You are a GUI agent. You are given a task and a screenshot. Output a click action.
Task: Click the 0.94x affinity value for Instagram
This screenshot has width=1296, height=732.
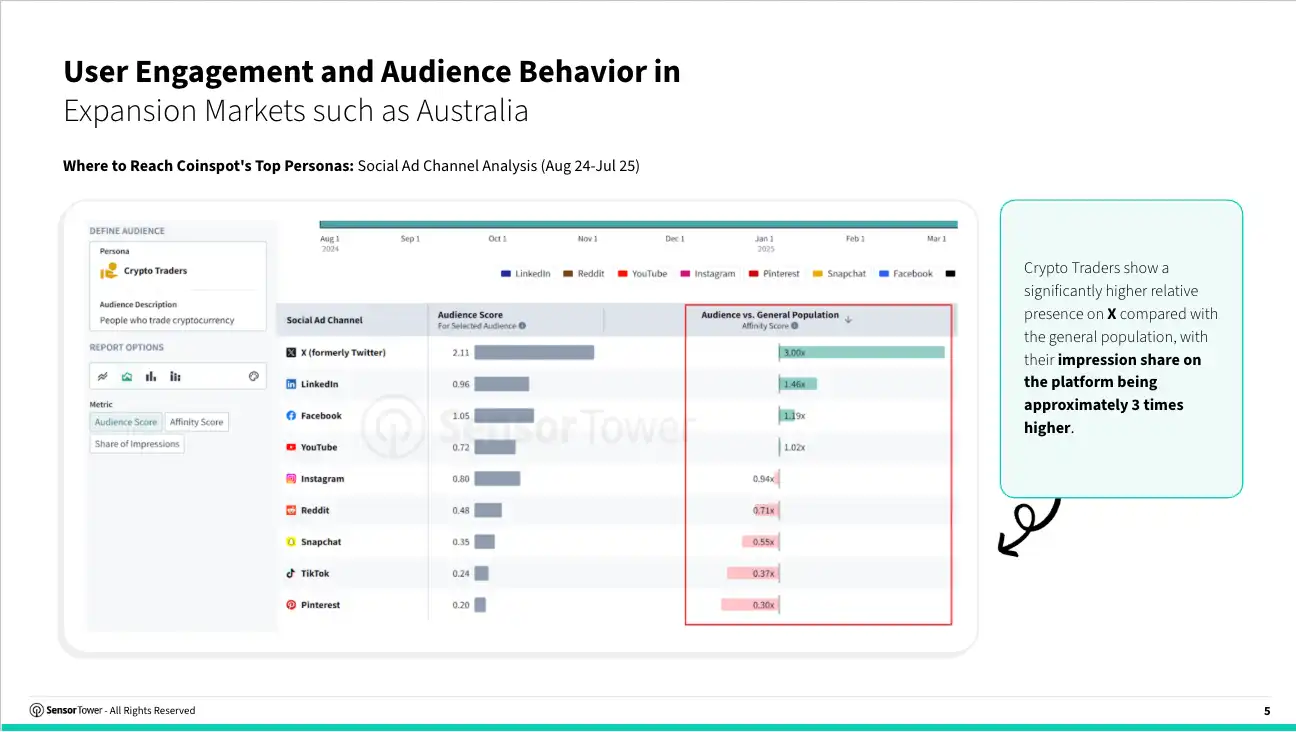[x=763, y=479]
